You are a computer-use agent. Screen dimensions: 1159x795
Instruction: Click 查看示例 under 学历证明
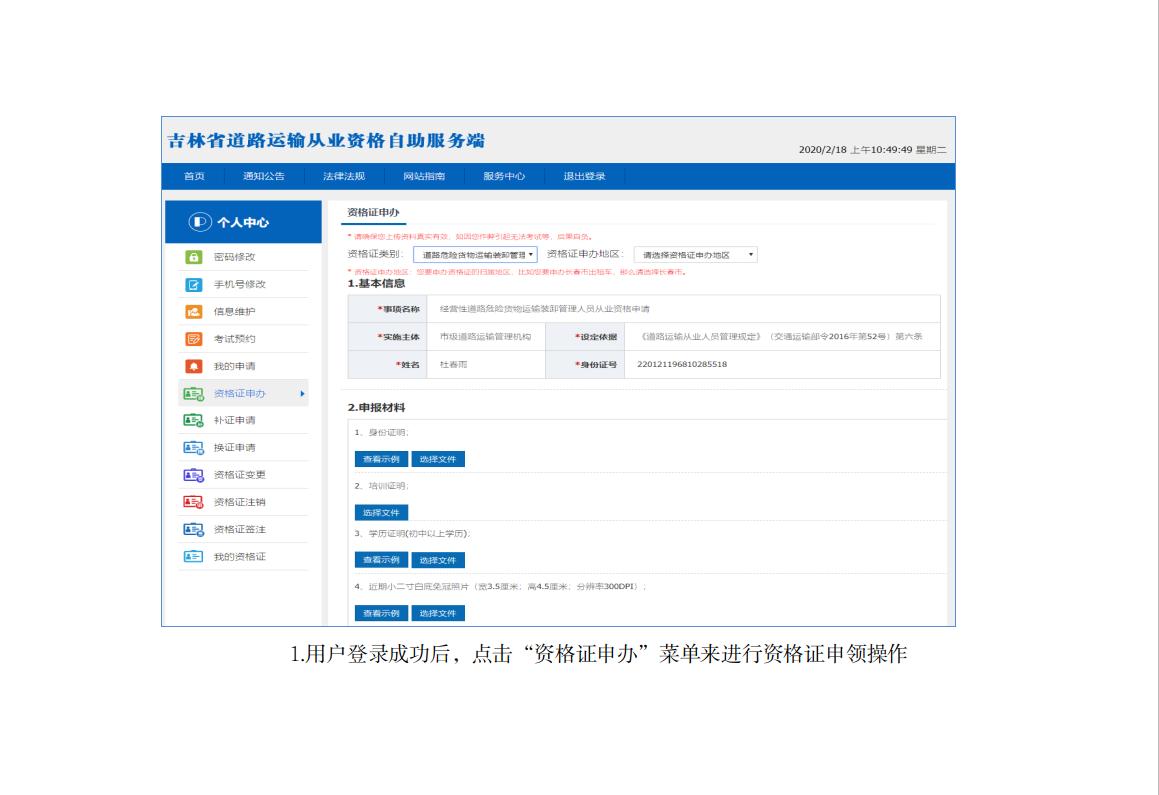tap(381, 560)
